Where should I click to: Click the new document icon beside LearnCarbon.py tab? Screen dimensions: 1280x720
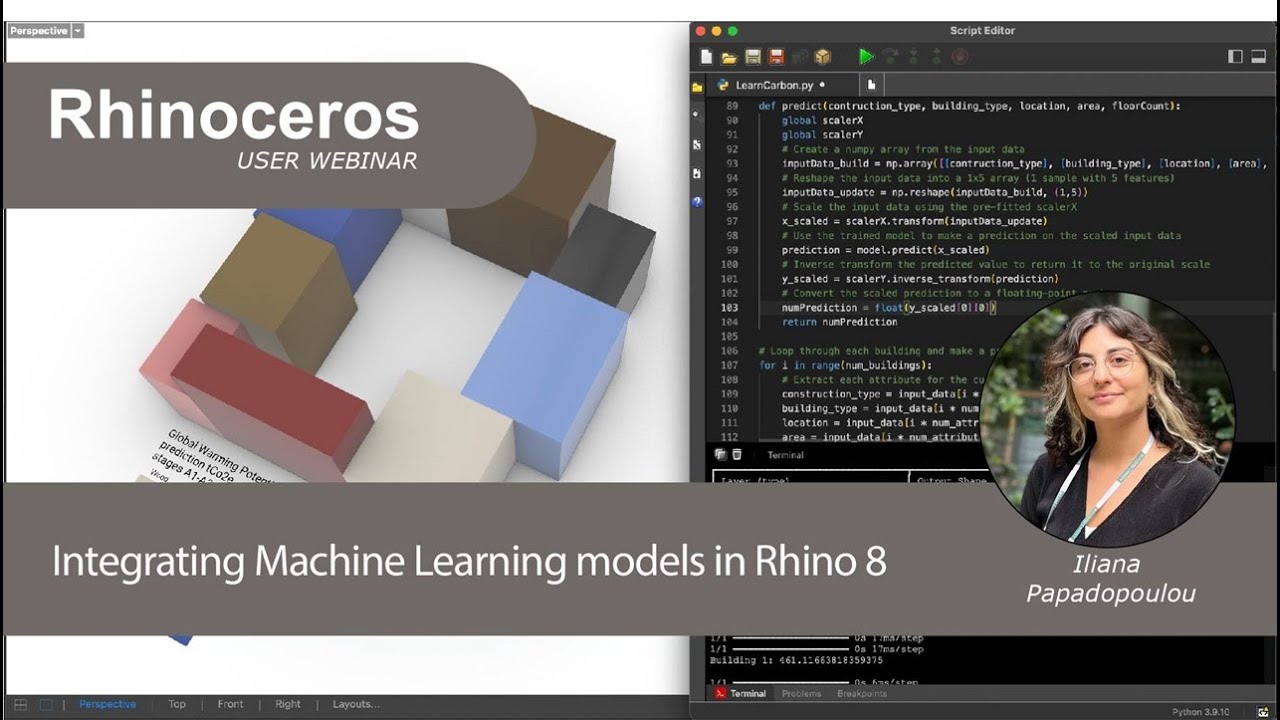(872, 86)
